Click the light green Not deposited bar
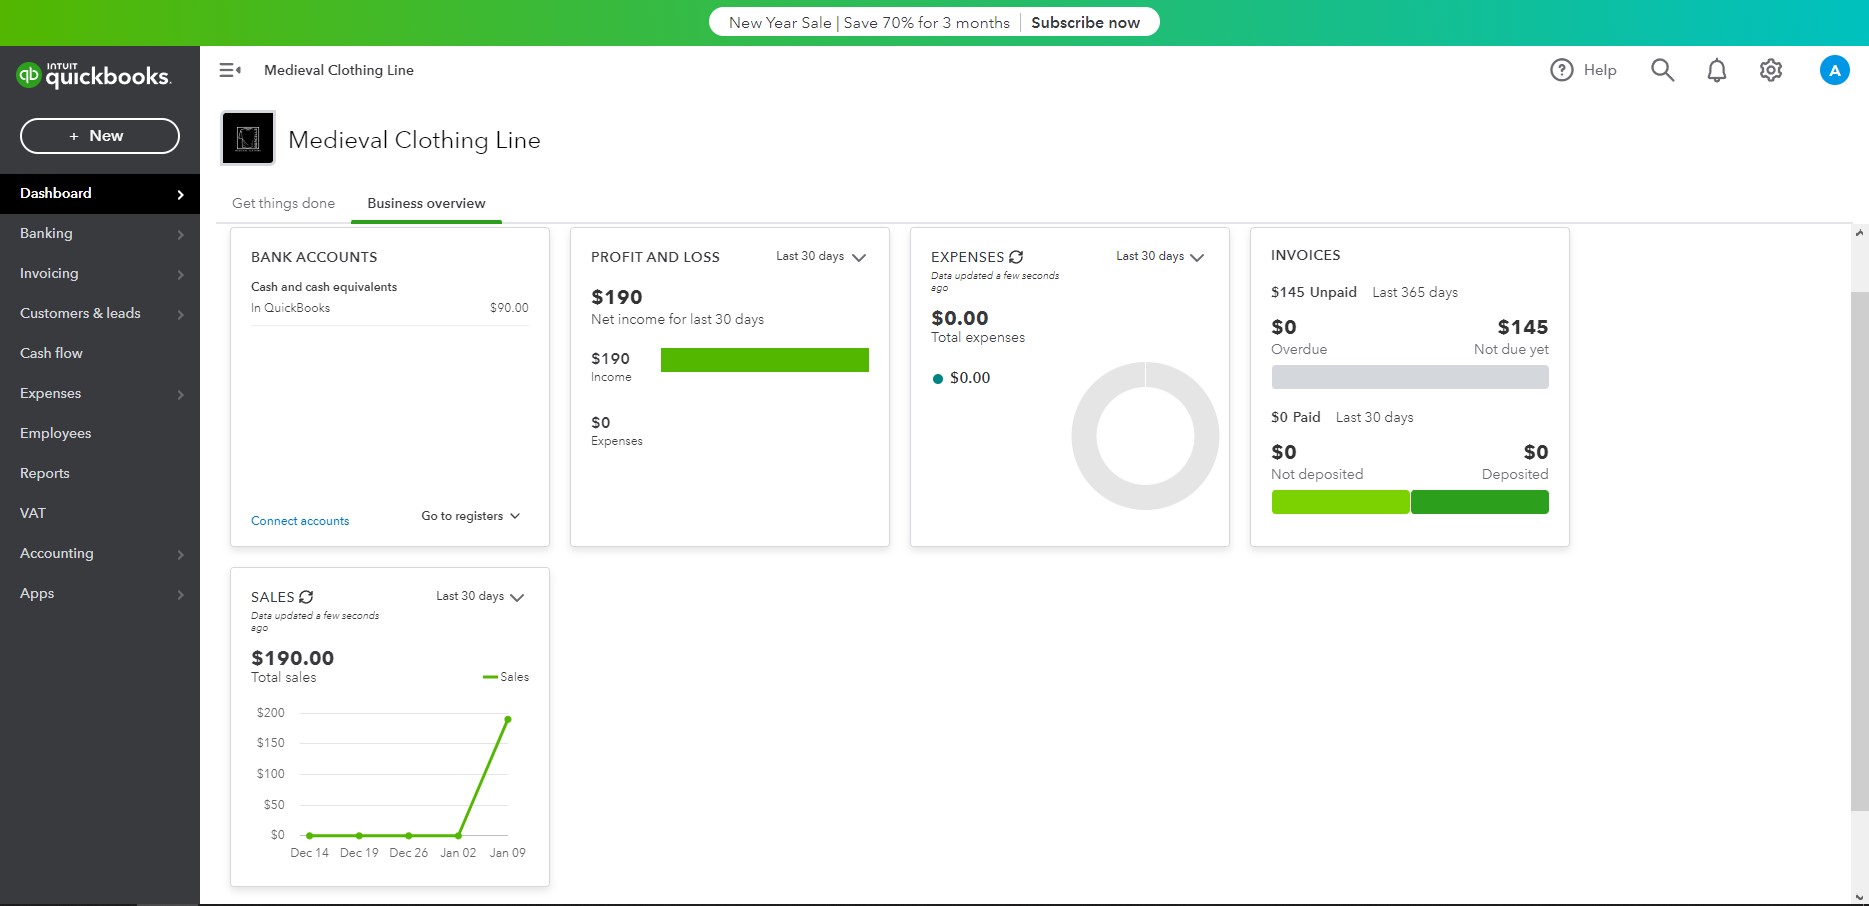Screen dimensions: 1869x906 [1340, 502]
